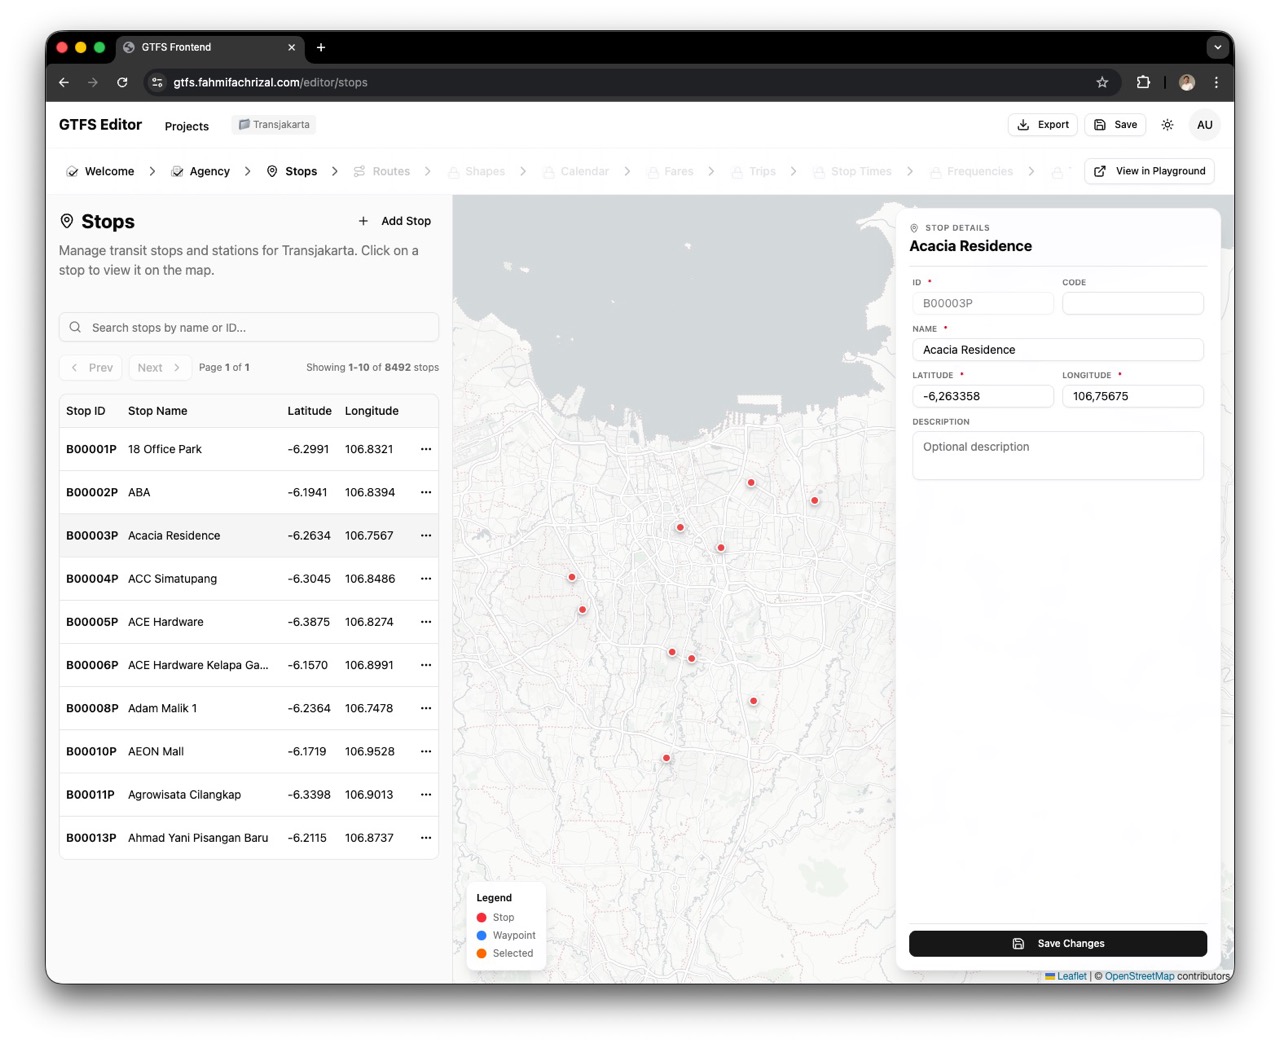Open the Projects menu item

(x=187, y=126)
